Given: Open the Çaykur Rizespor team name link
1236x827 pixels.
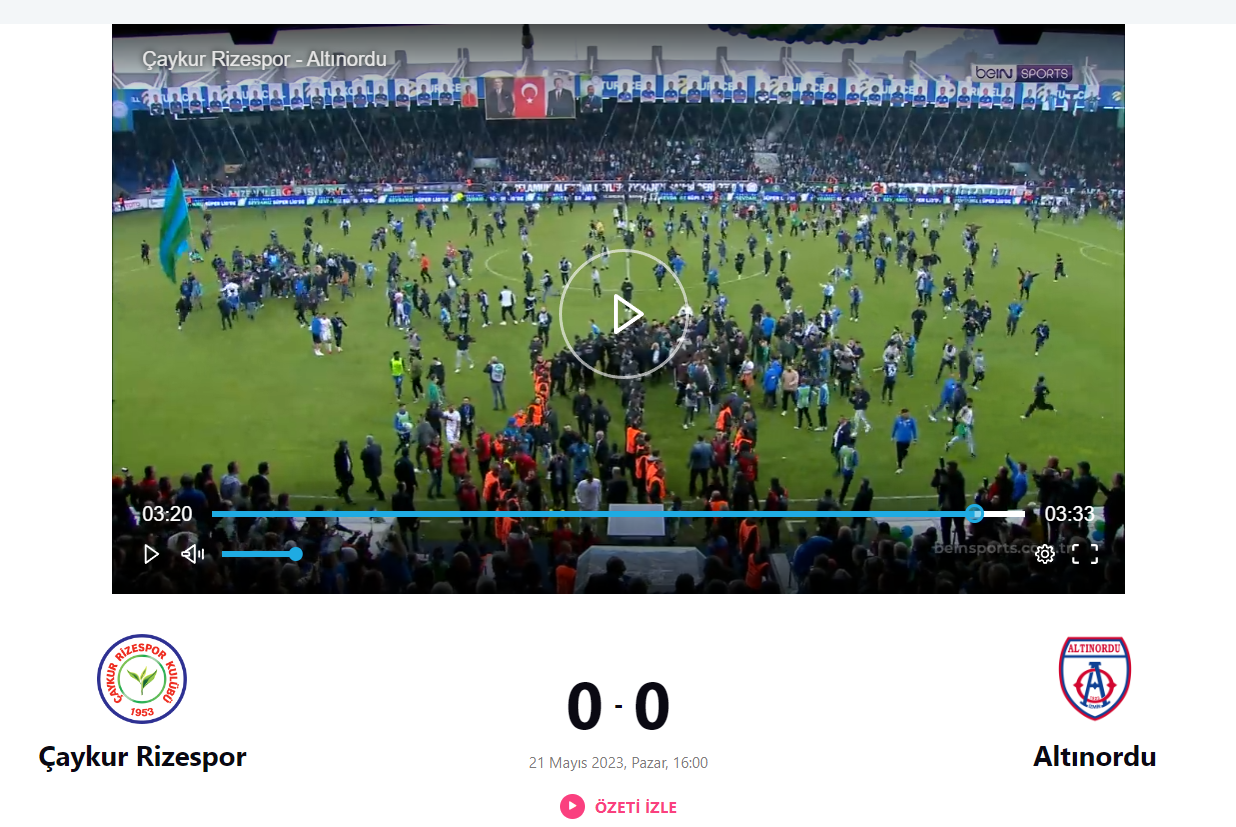Looking at the screenshot, I should point(142,756).
